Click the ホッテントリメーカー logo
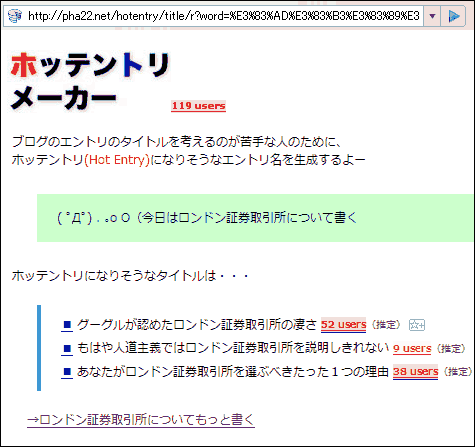The width and height of the screenshot is (475, 447). pos(90,81)
